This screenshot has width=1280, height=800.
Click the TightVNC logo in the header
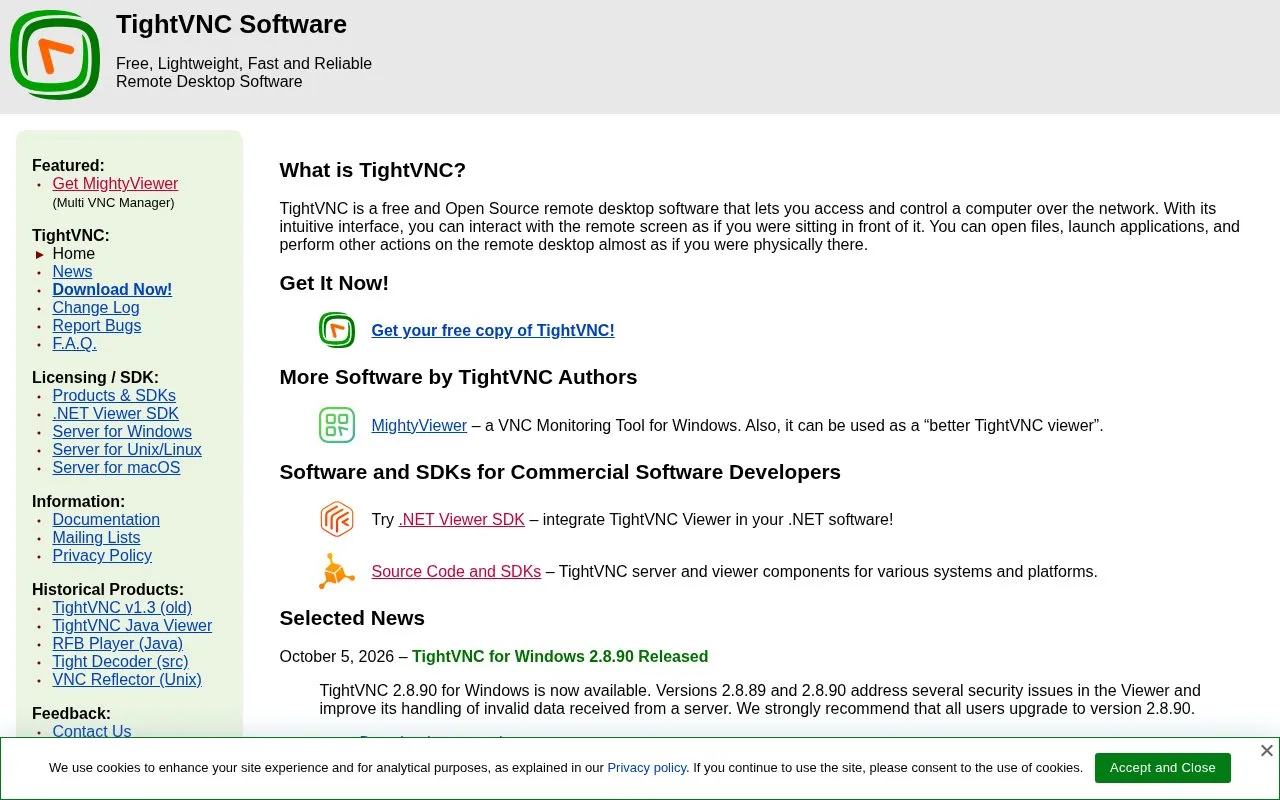(55, 55)
